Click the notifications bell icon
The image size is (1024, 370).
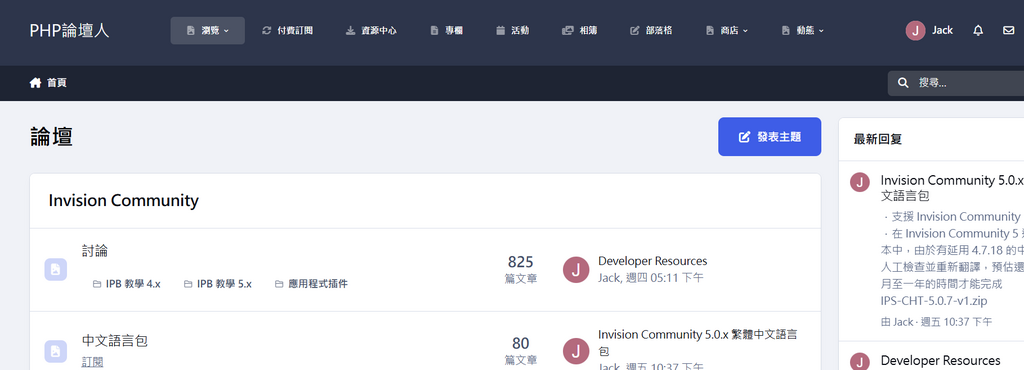tap(978, 31)
